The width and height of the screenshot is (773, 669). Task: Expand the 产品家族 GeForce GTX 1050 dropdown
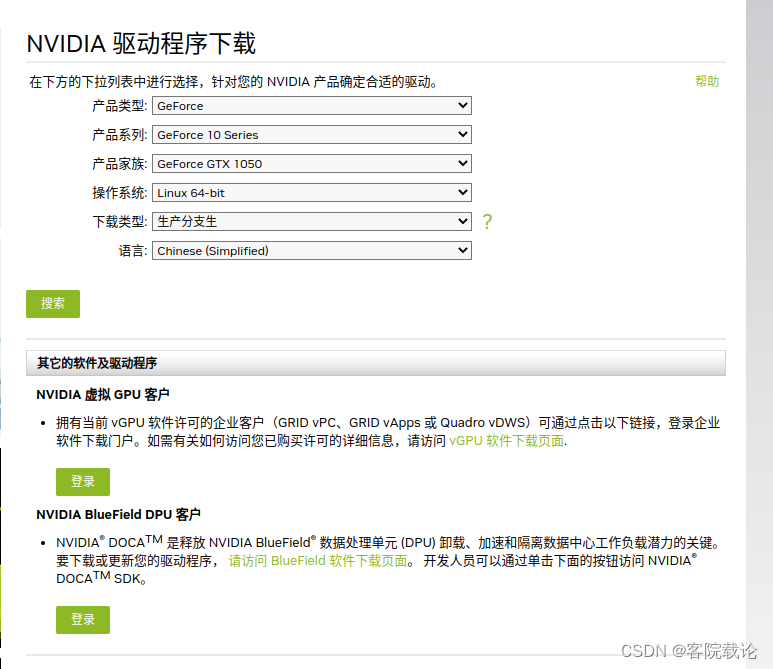[312, 164]
